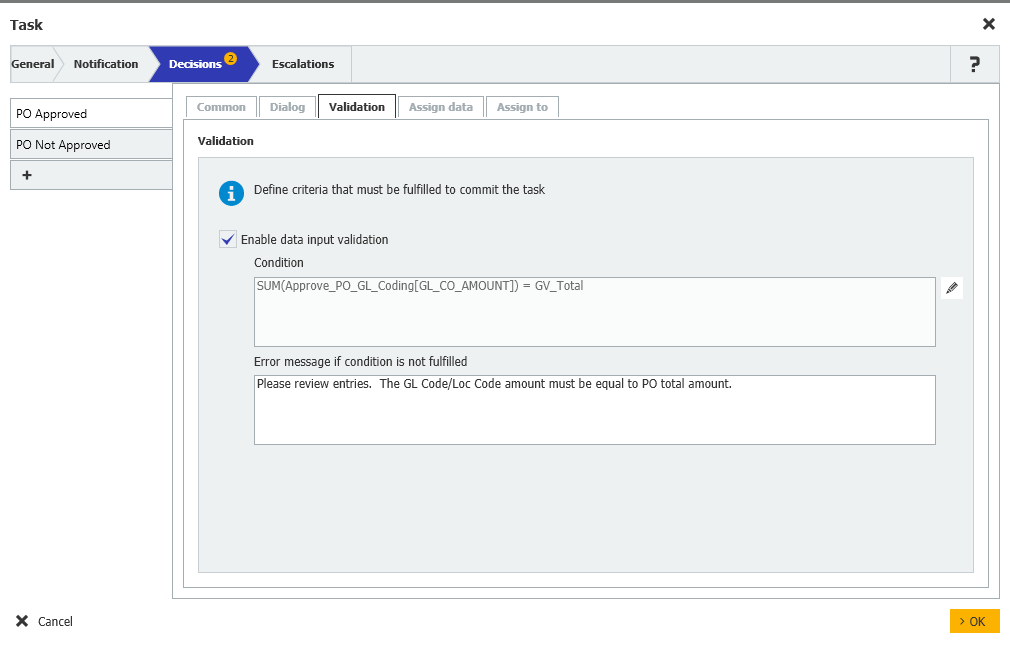Select the Decisions step
This screenshot has width=1010, height=653.
point(196,64)
